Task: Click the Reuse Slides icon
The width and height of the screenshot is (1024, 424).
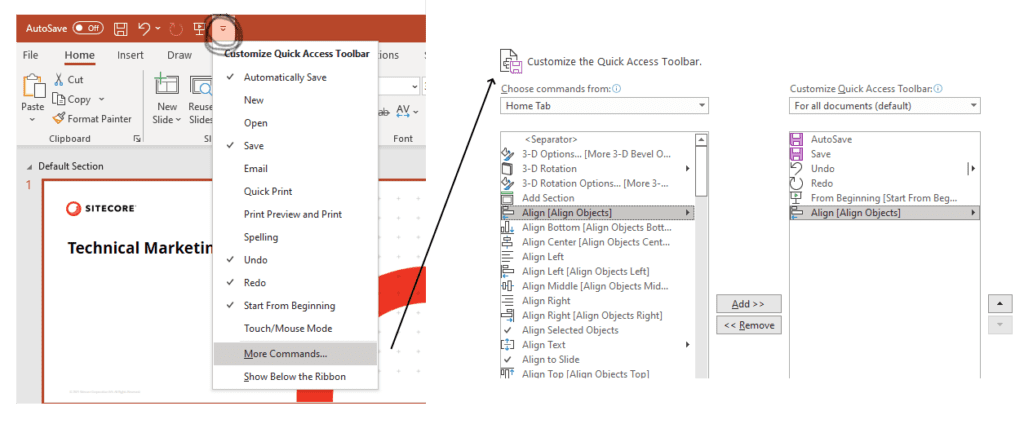Action: pyautogui.click(x=201, y=86)
